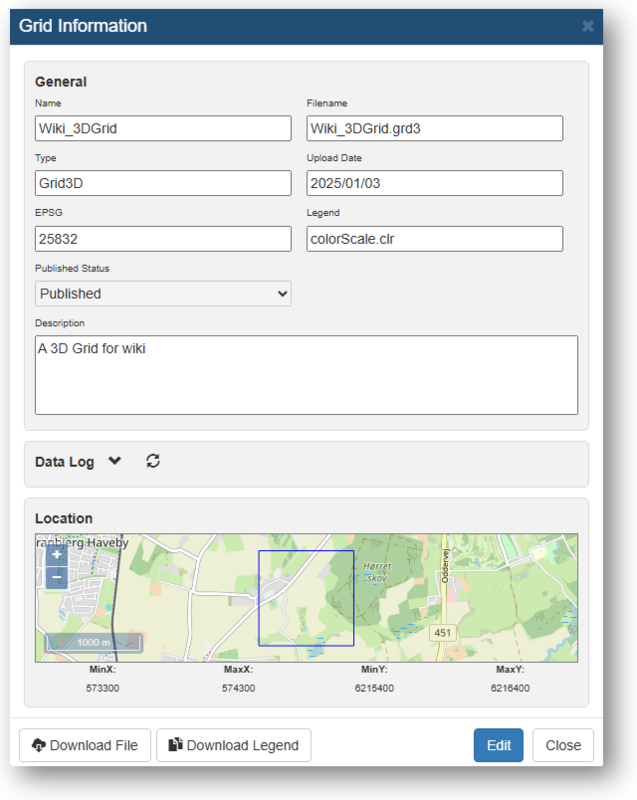Click the EPSG field showing 25832
This screenshot has width=637, height=800.
163,239
